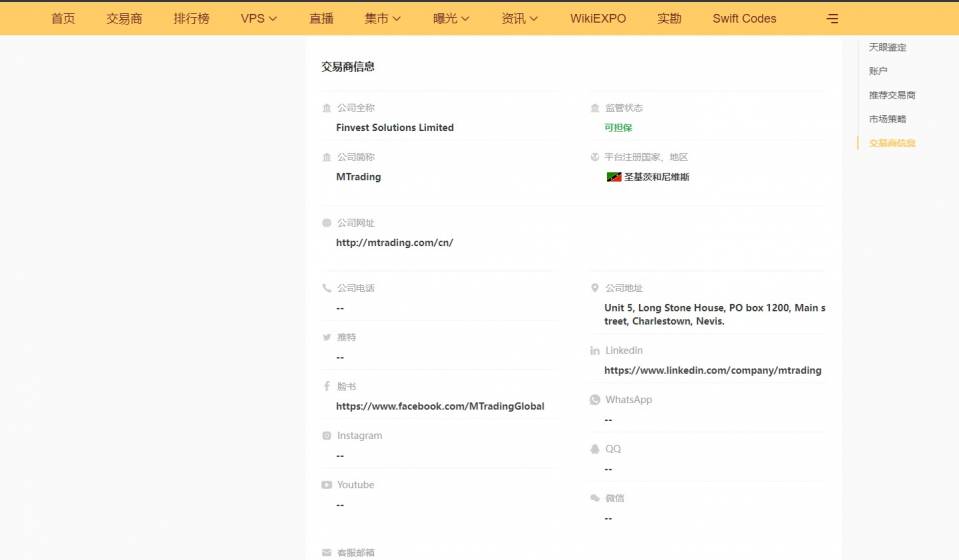
Task: Click the Instagram icon
Action: [327, 436]
